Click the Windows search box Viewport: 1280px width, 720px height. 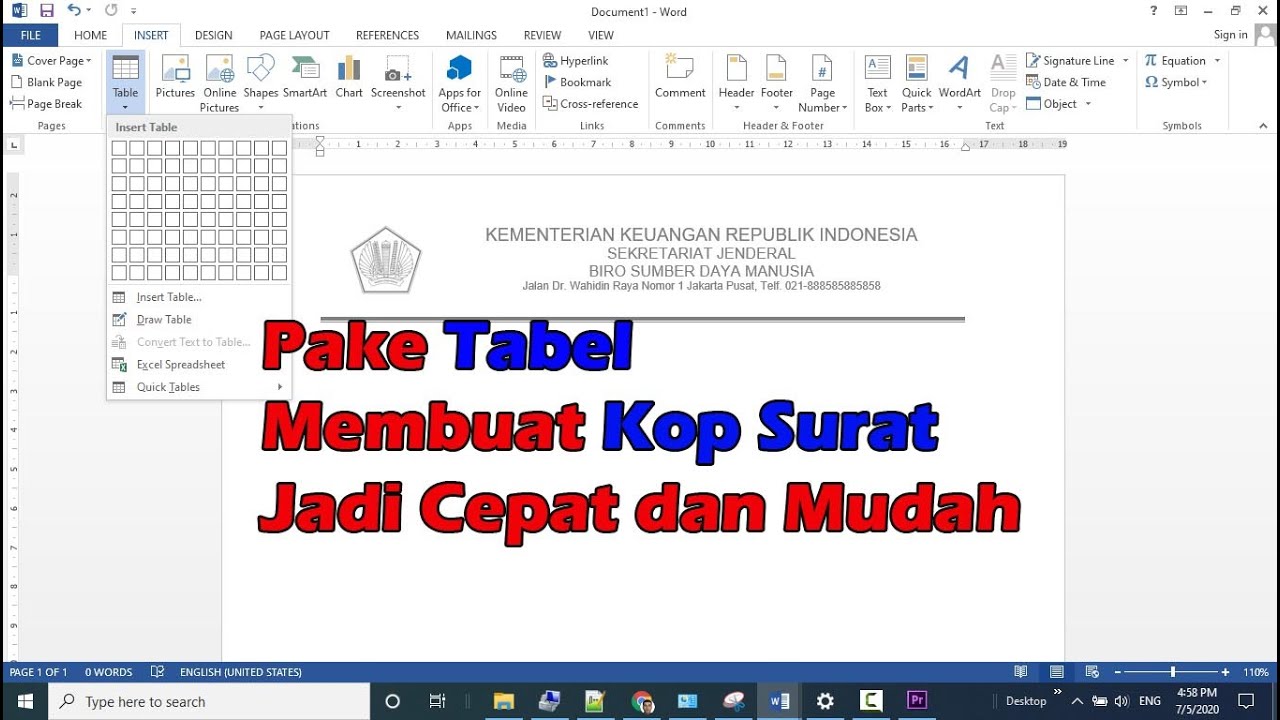[209, 701]
